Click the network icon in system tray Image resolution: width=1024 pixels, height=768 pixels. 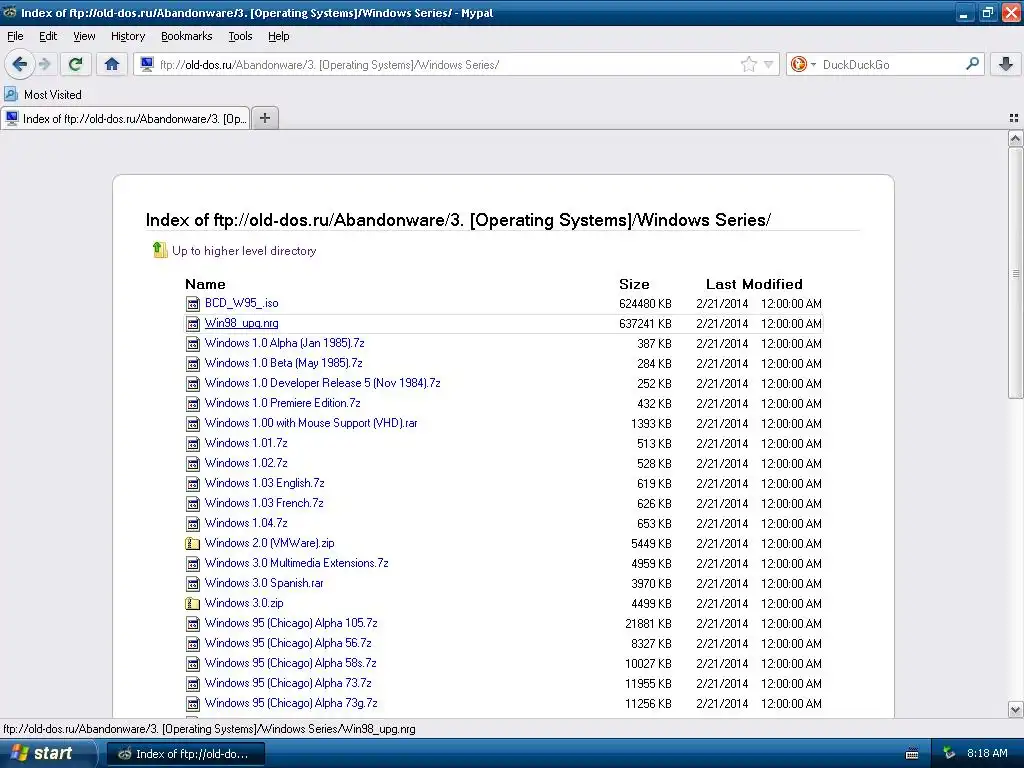(949, 754)
